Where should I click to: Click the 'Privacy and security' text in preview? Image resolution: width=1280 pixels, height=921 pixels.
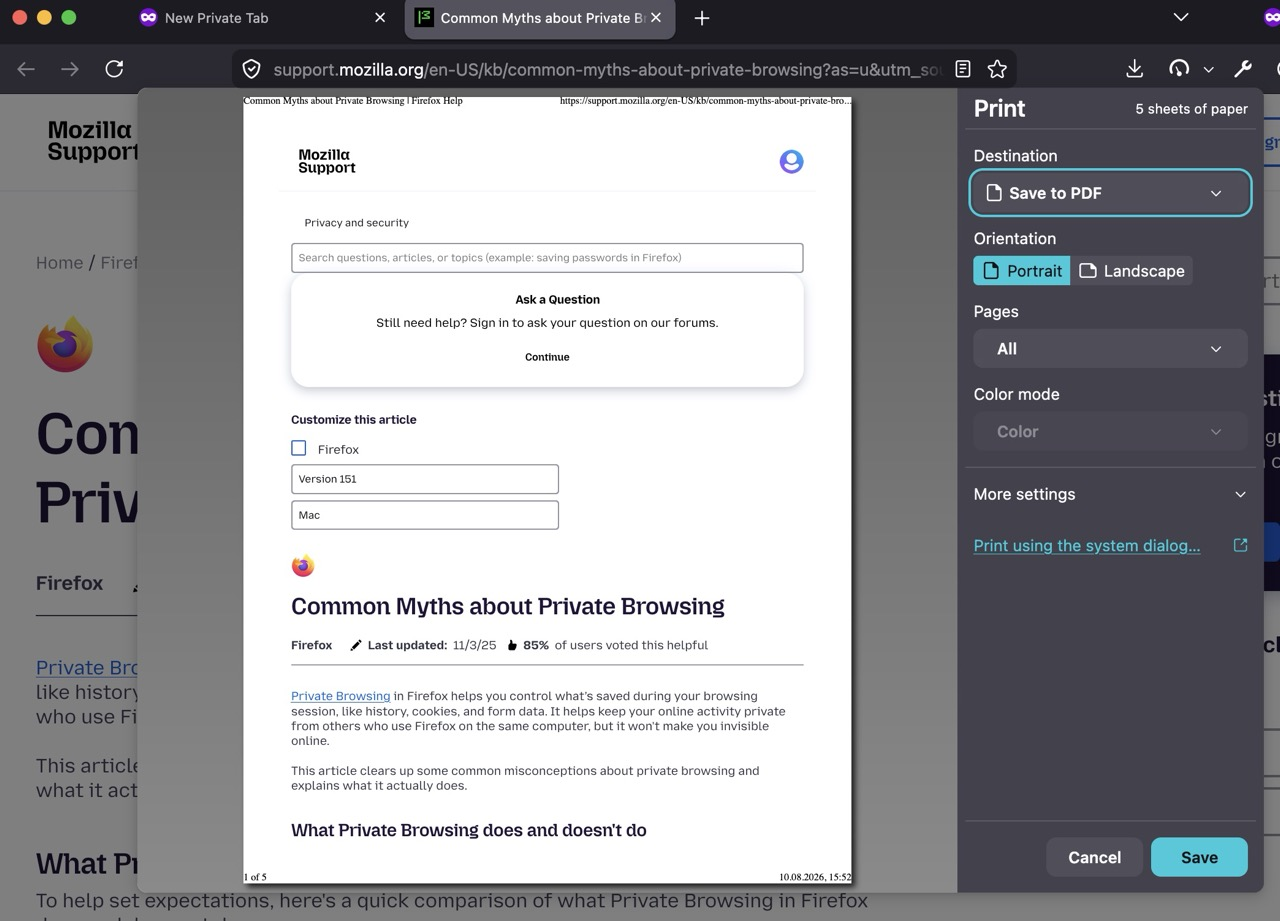coord(357,223)
